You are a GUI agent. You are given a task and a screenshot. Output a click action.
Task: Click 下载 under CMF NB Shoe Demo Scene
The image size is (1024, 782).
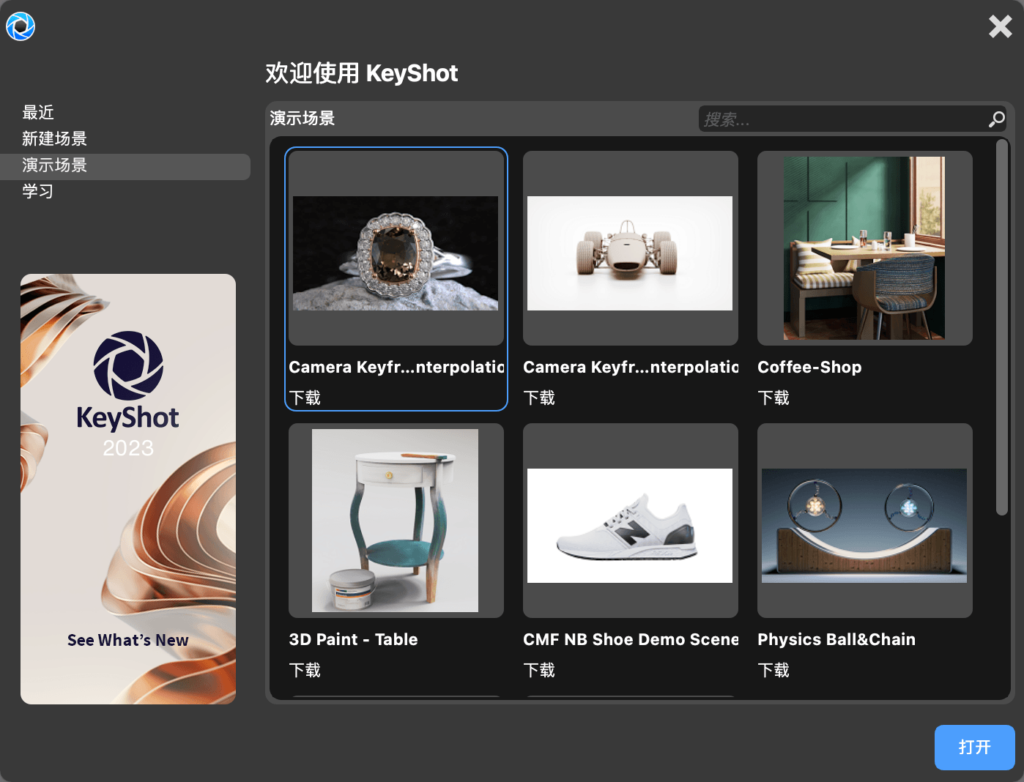(x=539, y=670)
